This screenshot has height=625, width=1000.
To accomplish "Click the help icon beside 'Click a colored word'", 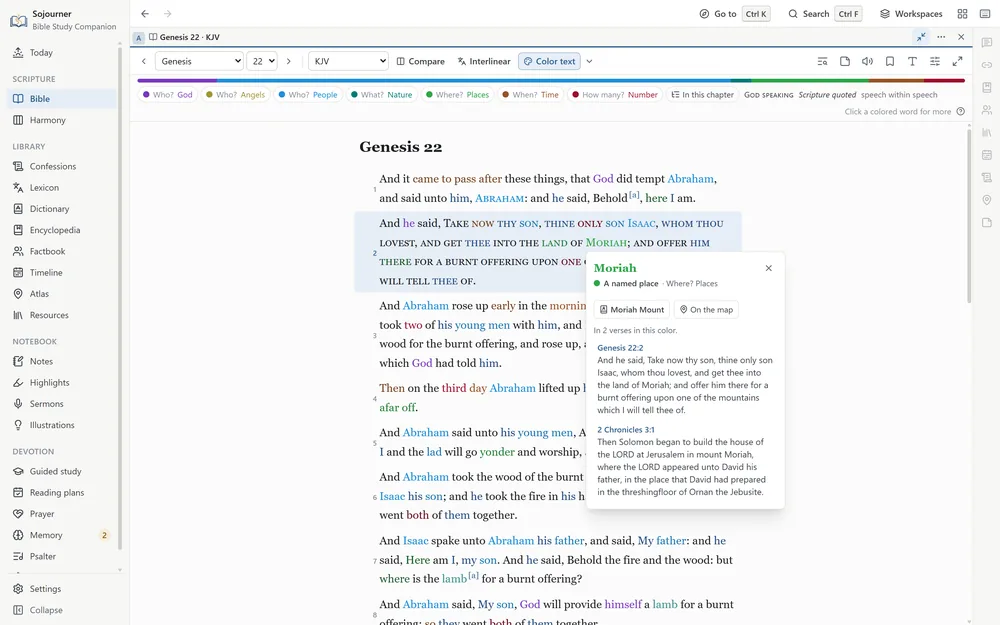I will [960, 112].
